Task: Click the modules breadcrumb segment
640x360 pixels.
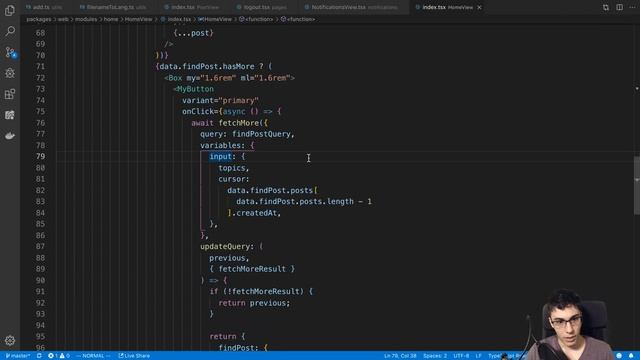Action: pyautogui.click(x=86, y=19)
